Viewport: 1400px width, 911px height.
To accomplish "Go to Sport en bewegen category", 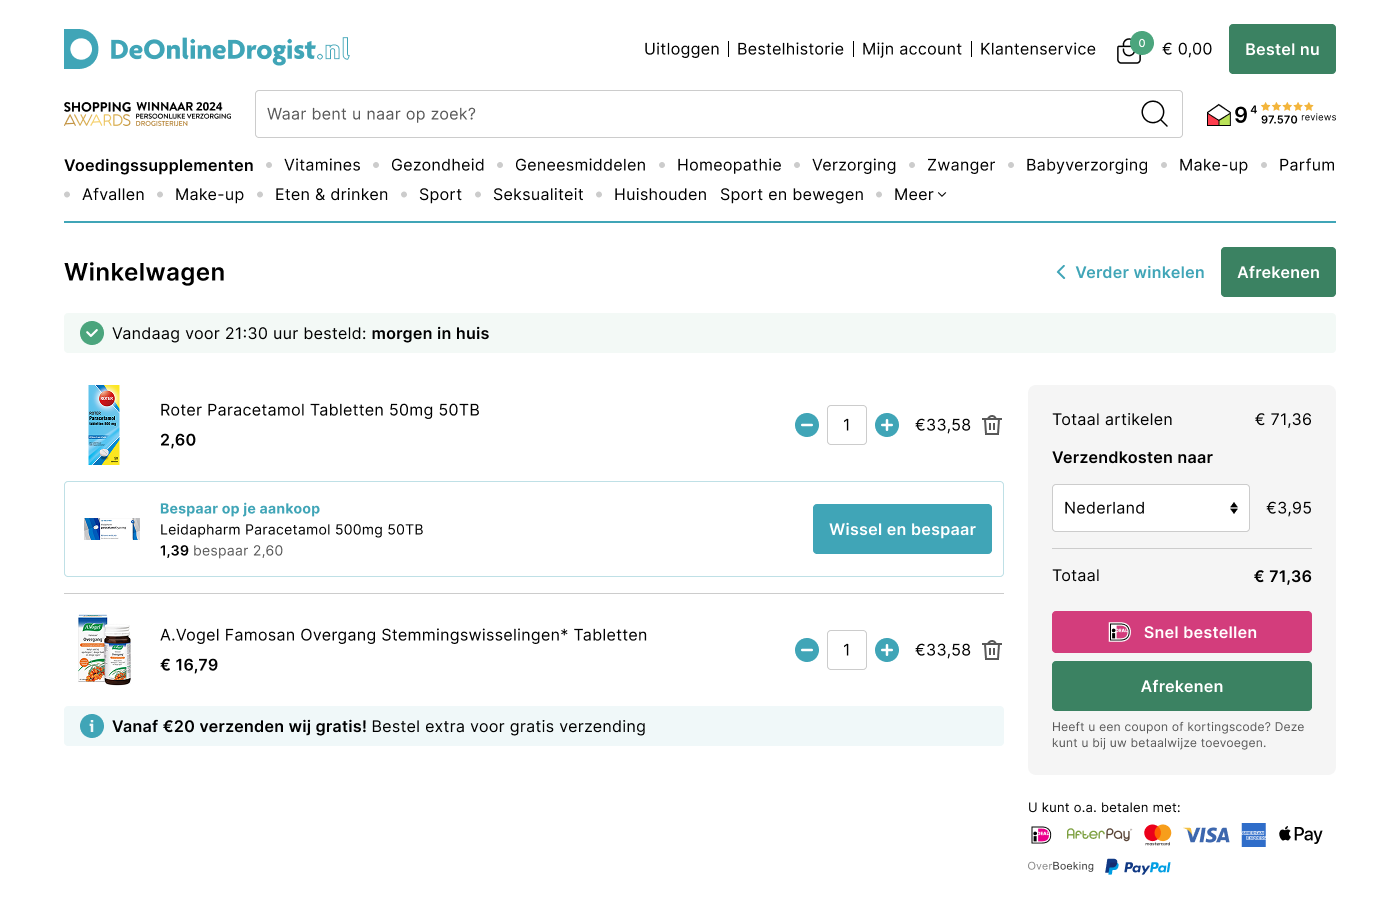I will point(792,194).
